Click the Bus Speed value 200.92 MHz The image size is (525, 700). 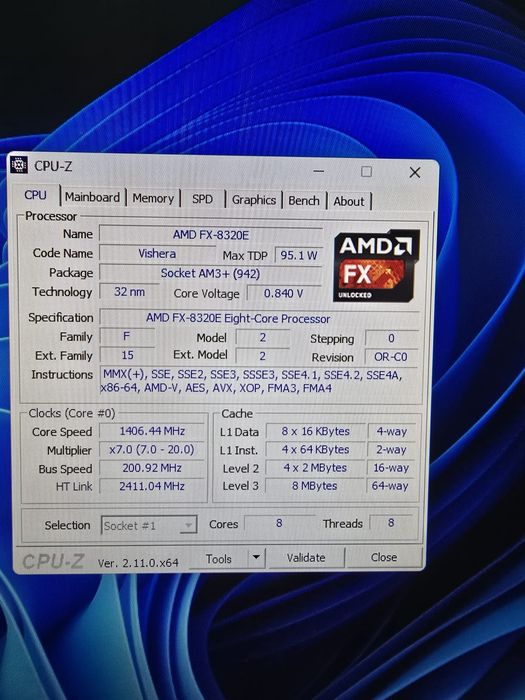coord(152,468)
